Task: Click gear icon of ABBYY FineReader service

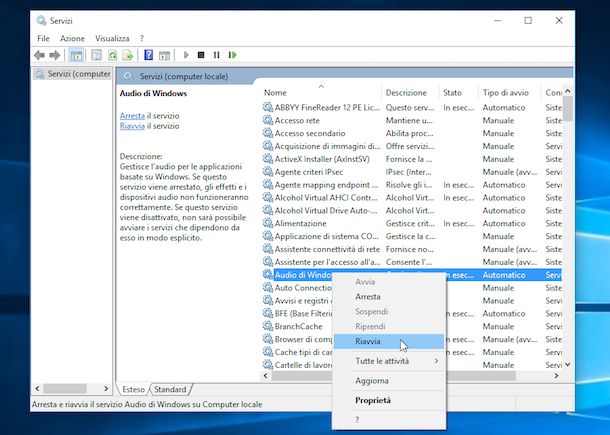Action: (x=268, y=107)
